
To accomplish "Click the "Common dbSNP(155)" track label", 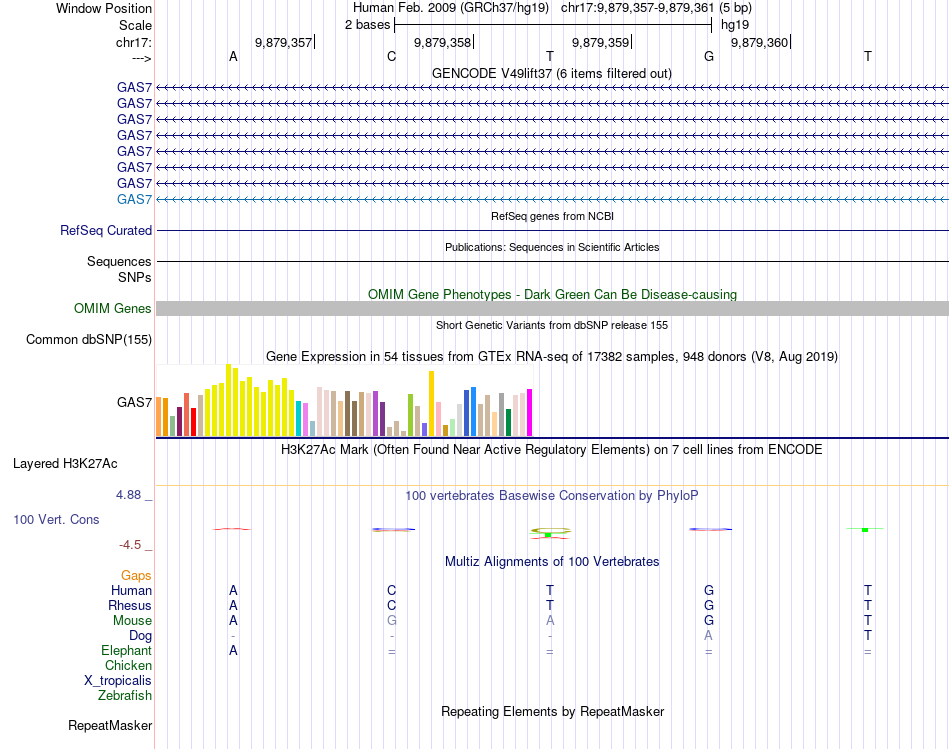I will tap(89, 339).
